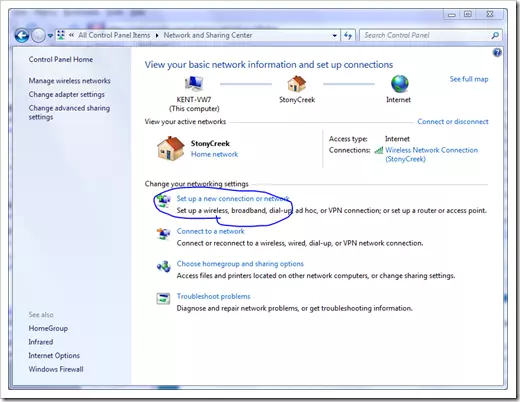Open HomeGroup under See also

point(48,328)
